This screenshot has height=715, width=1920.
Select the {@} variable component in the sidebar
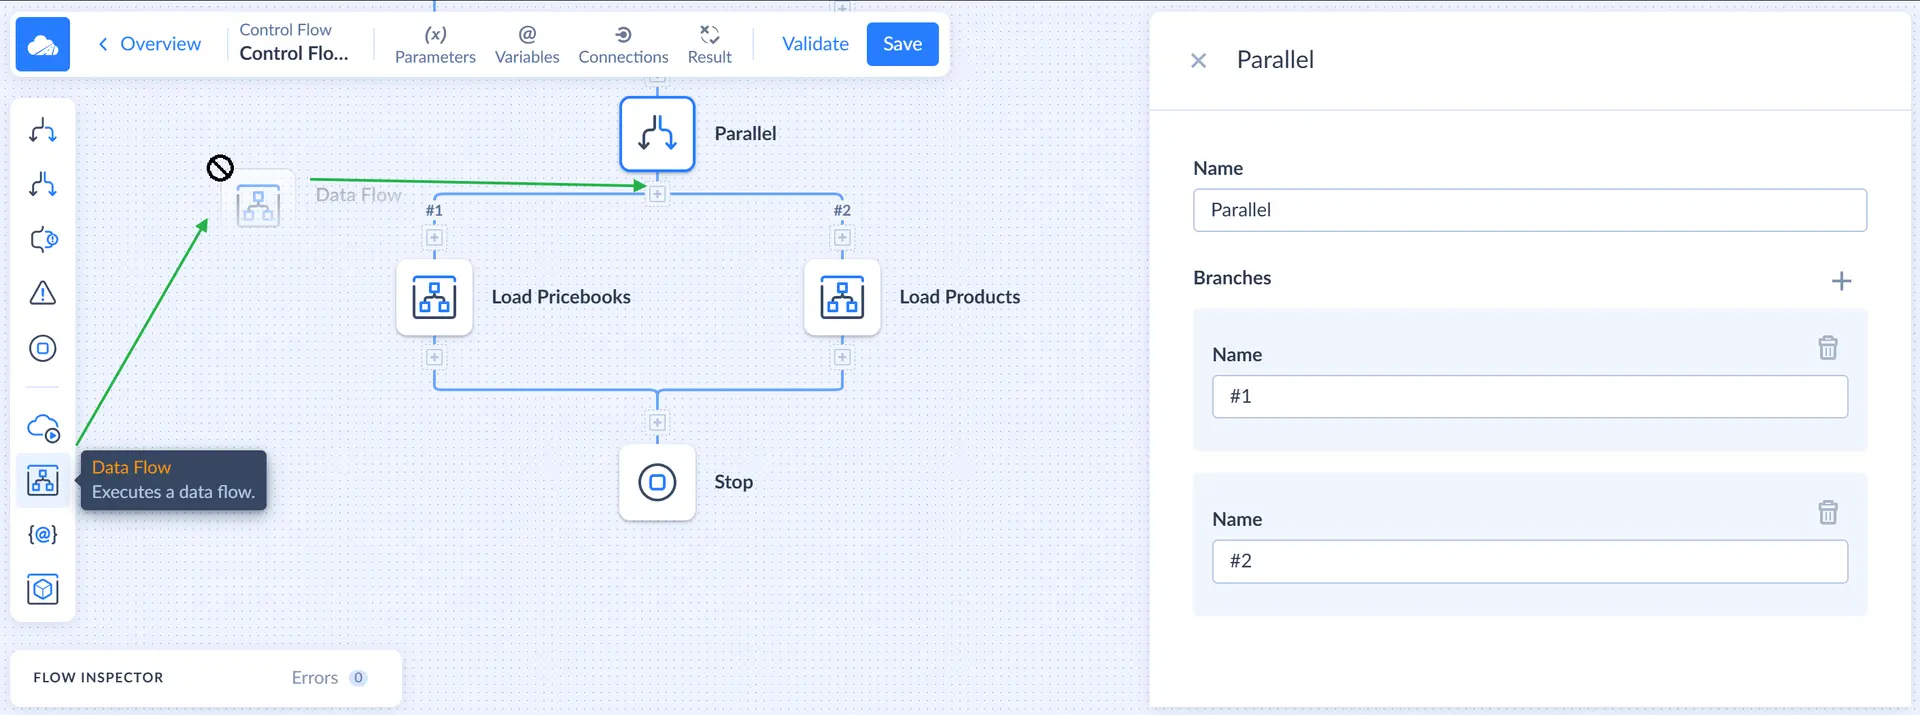pos(43,535)
